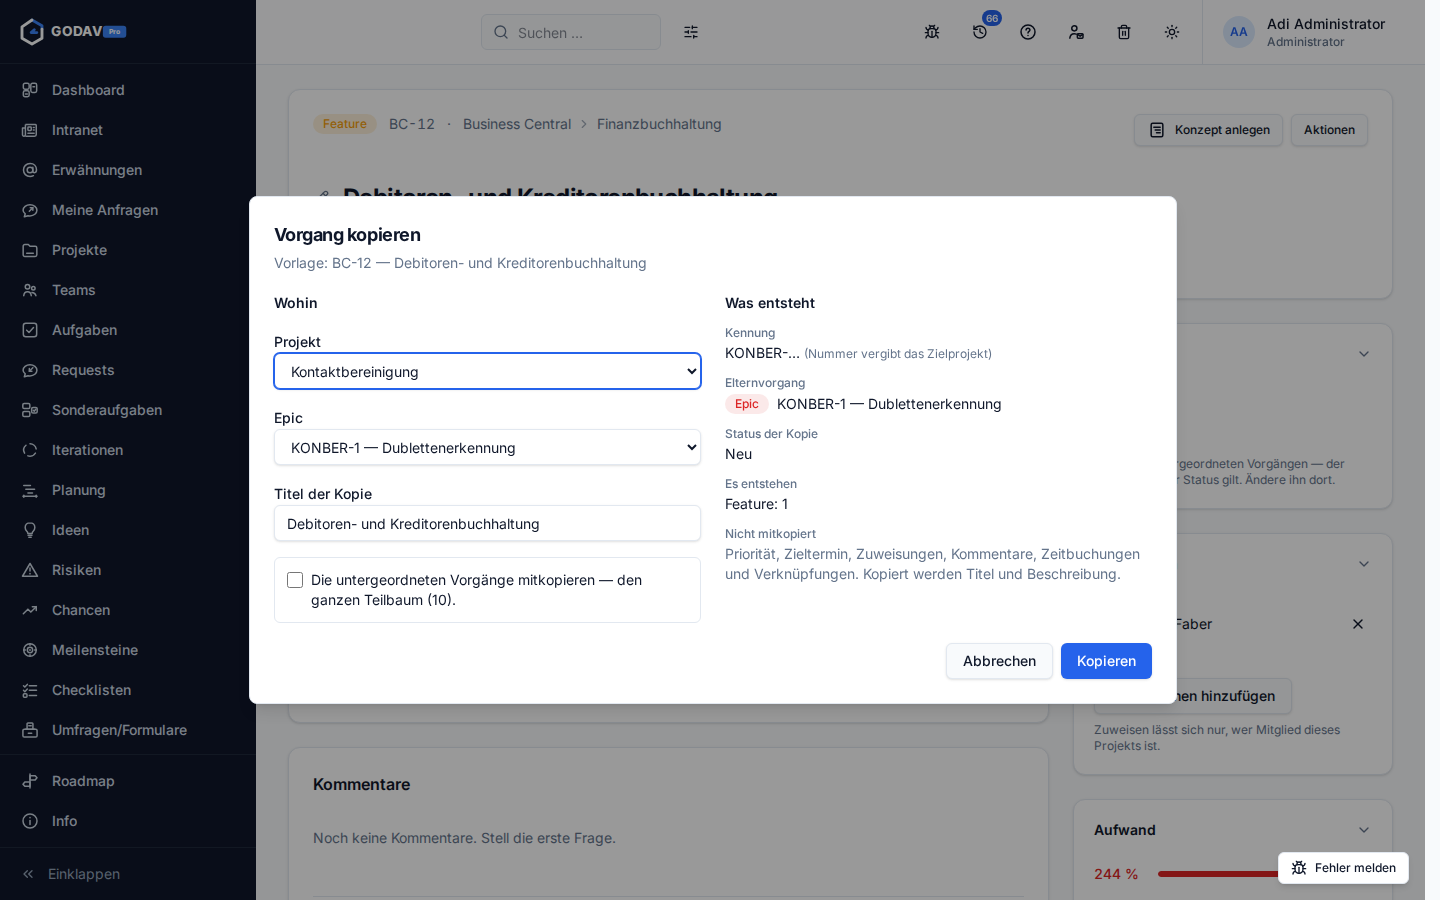This screenshot has width=1440, height=900.
Task: Open Info in sidebar
Action: [128, 821]
